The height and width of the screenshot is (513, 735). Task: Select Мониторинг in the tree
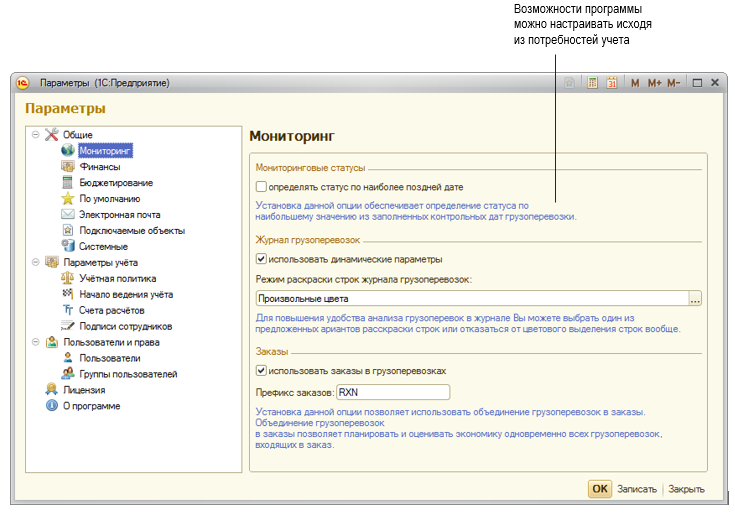click(x=105, y=151)
